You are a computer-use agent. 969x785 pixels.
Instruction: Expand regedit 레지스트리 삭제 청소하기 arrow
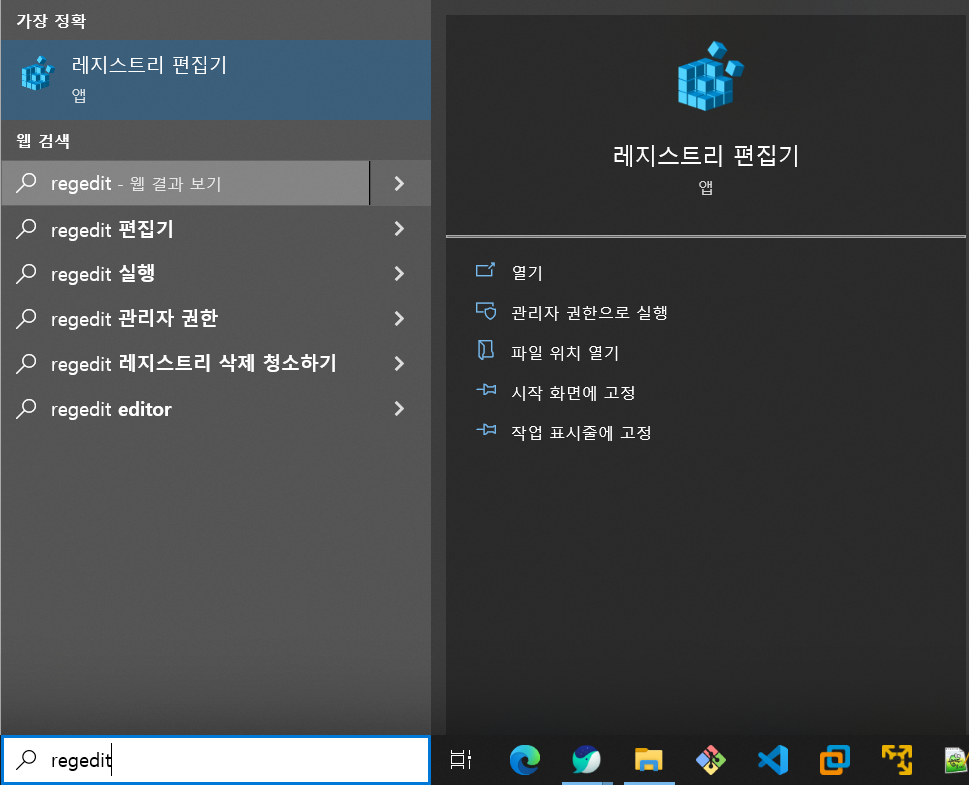click(399, 363)
